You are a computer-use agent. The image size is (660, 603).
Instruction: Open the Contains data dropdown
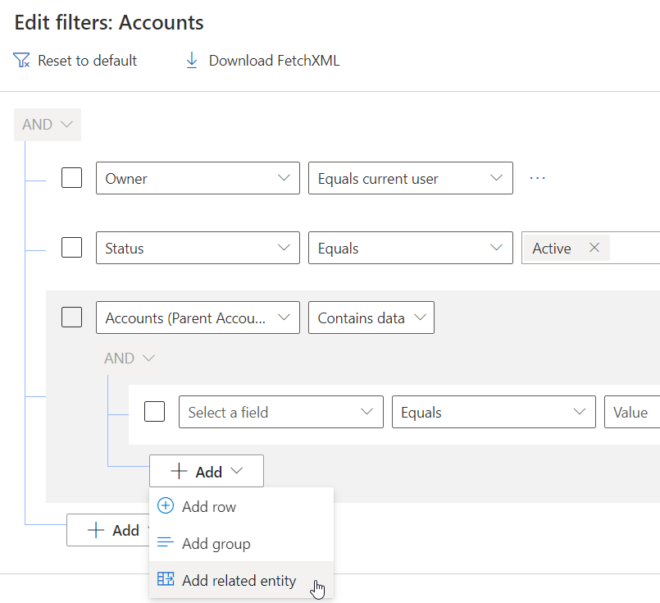coord(371,318)
